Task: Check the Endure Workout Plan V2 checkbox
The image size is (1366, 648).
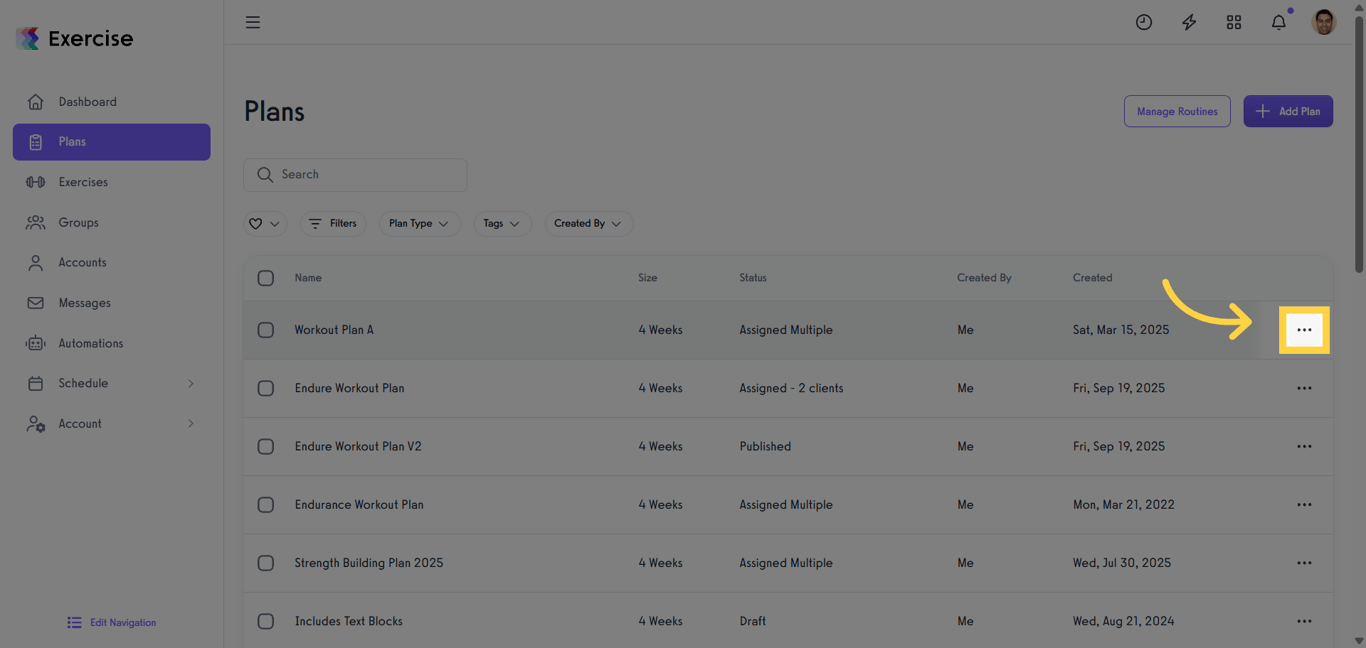Action: click(x=265, y=446)
